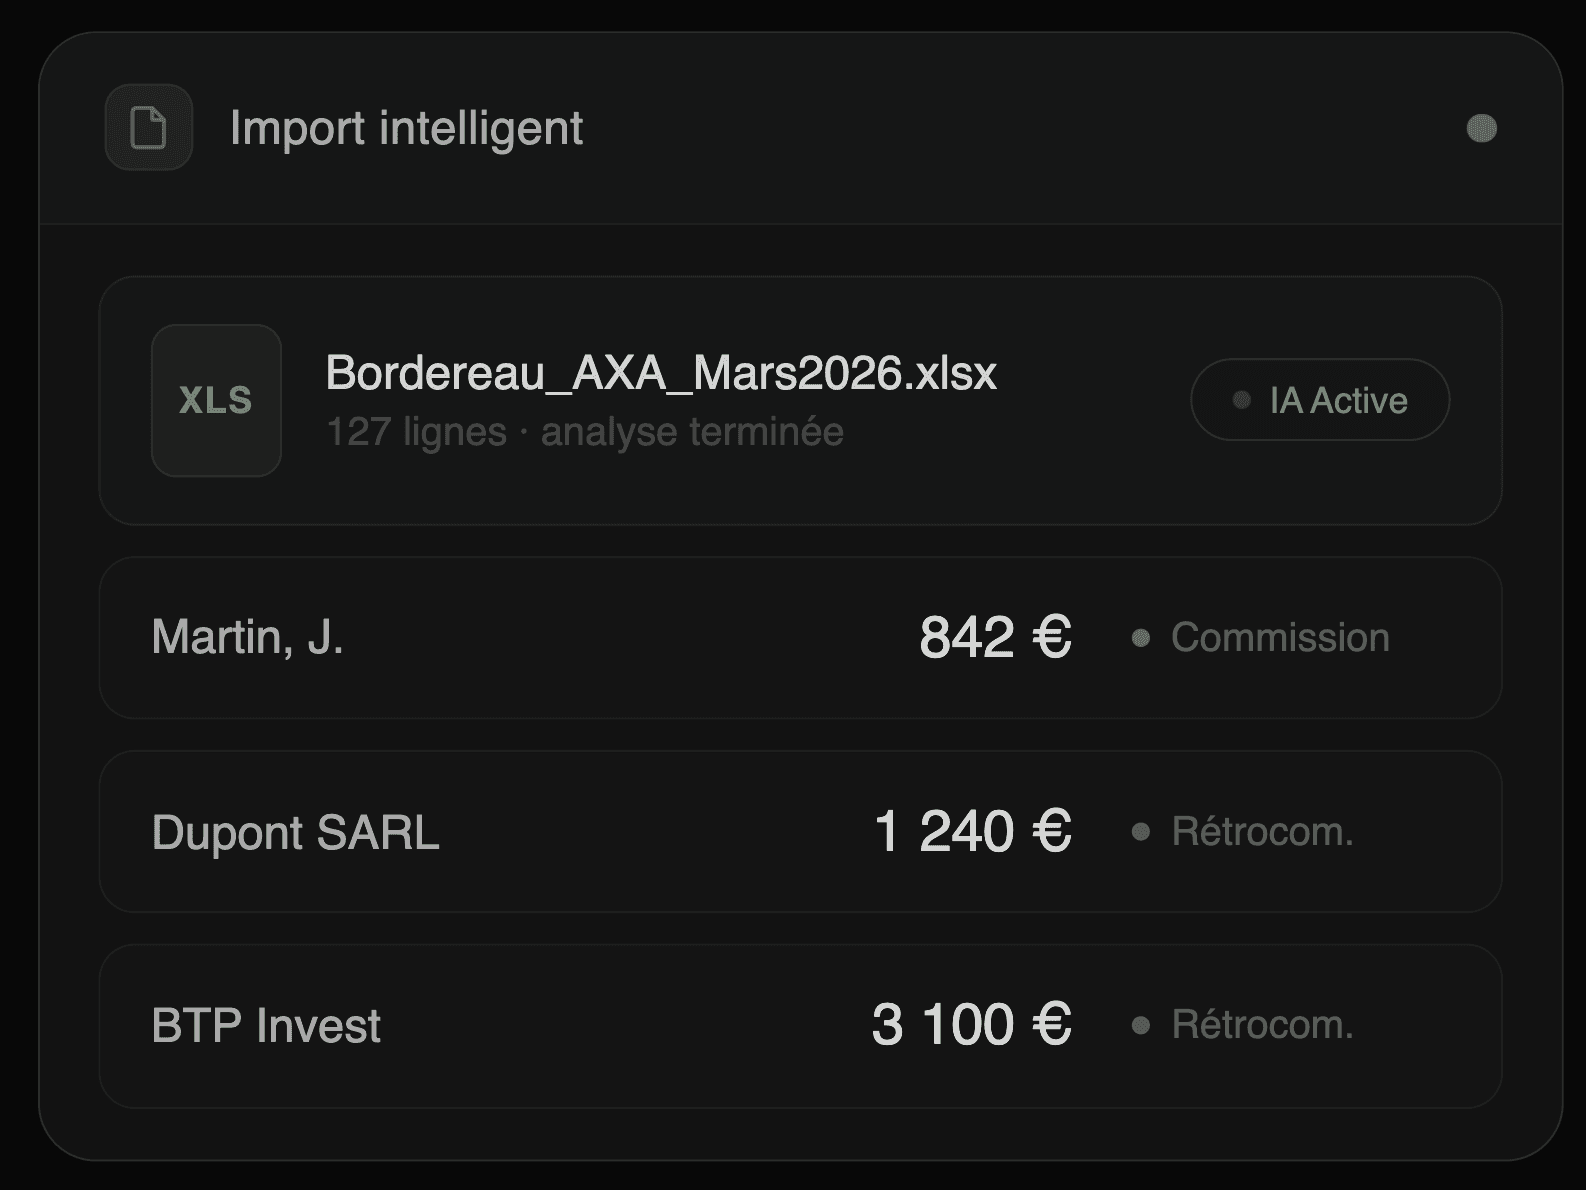
Task: Click the Rétrocom. label for Dupont SARL
Action: tap(1262, 831)
